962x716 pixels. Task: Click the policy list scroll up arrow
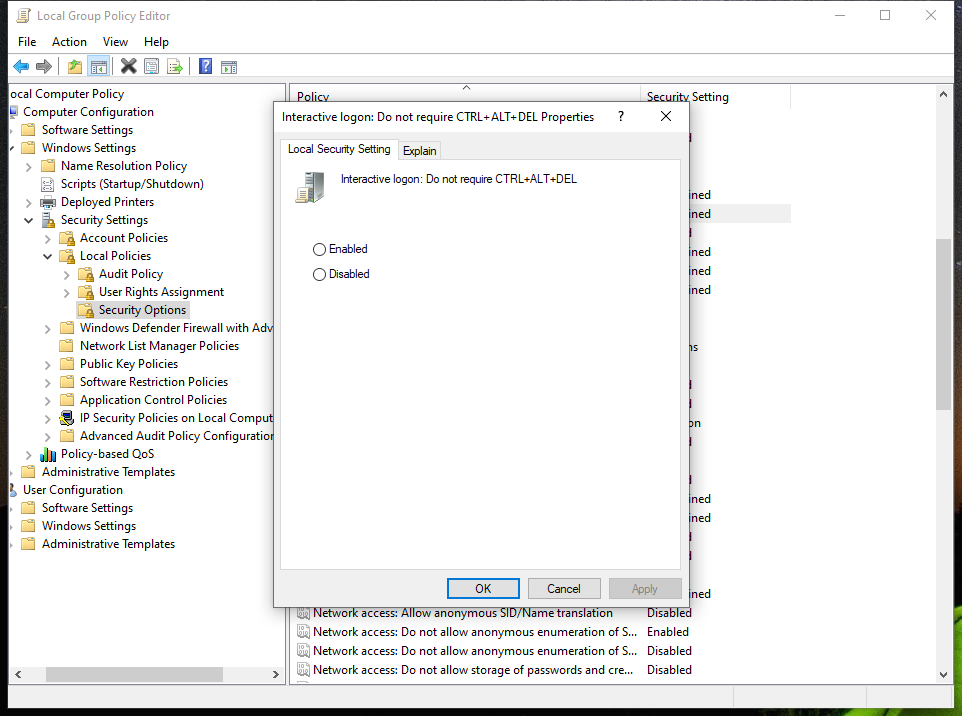(x=944, y=94)
